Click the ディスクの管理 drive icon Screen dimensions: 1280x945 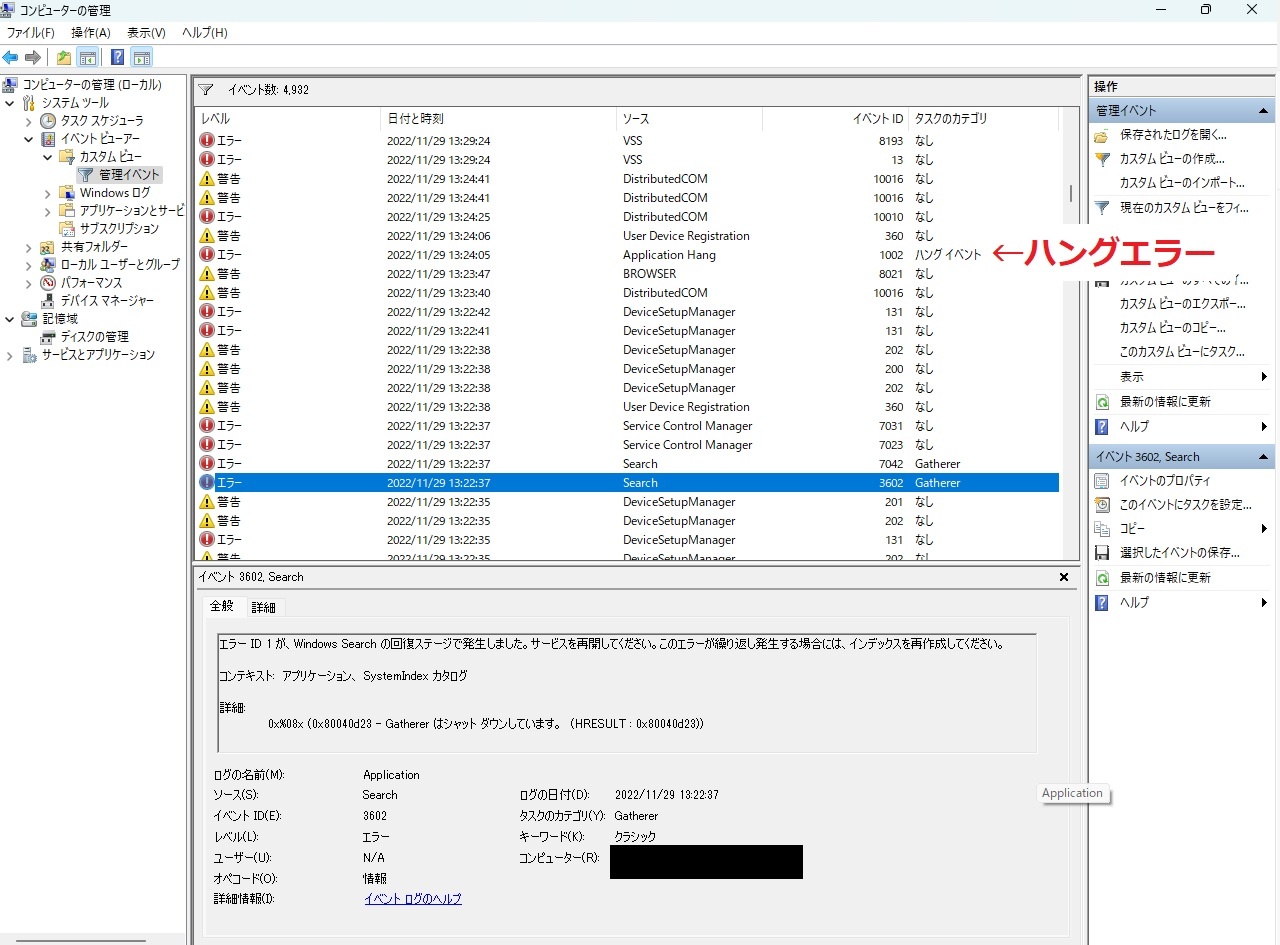point(48,337)
